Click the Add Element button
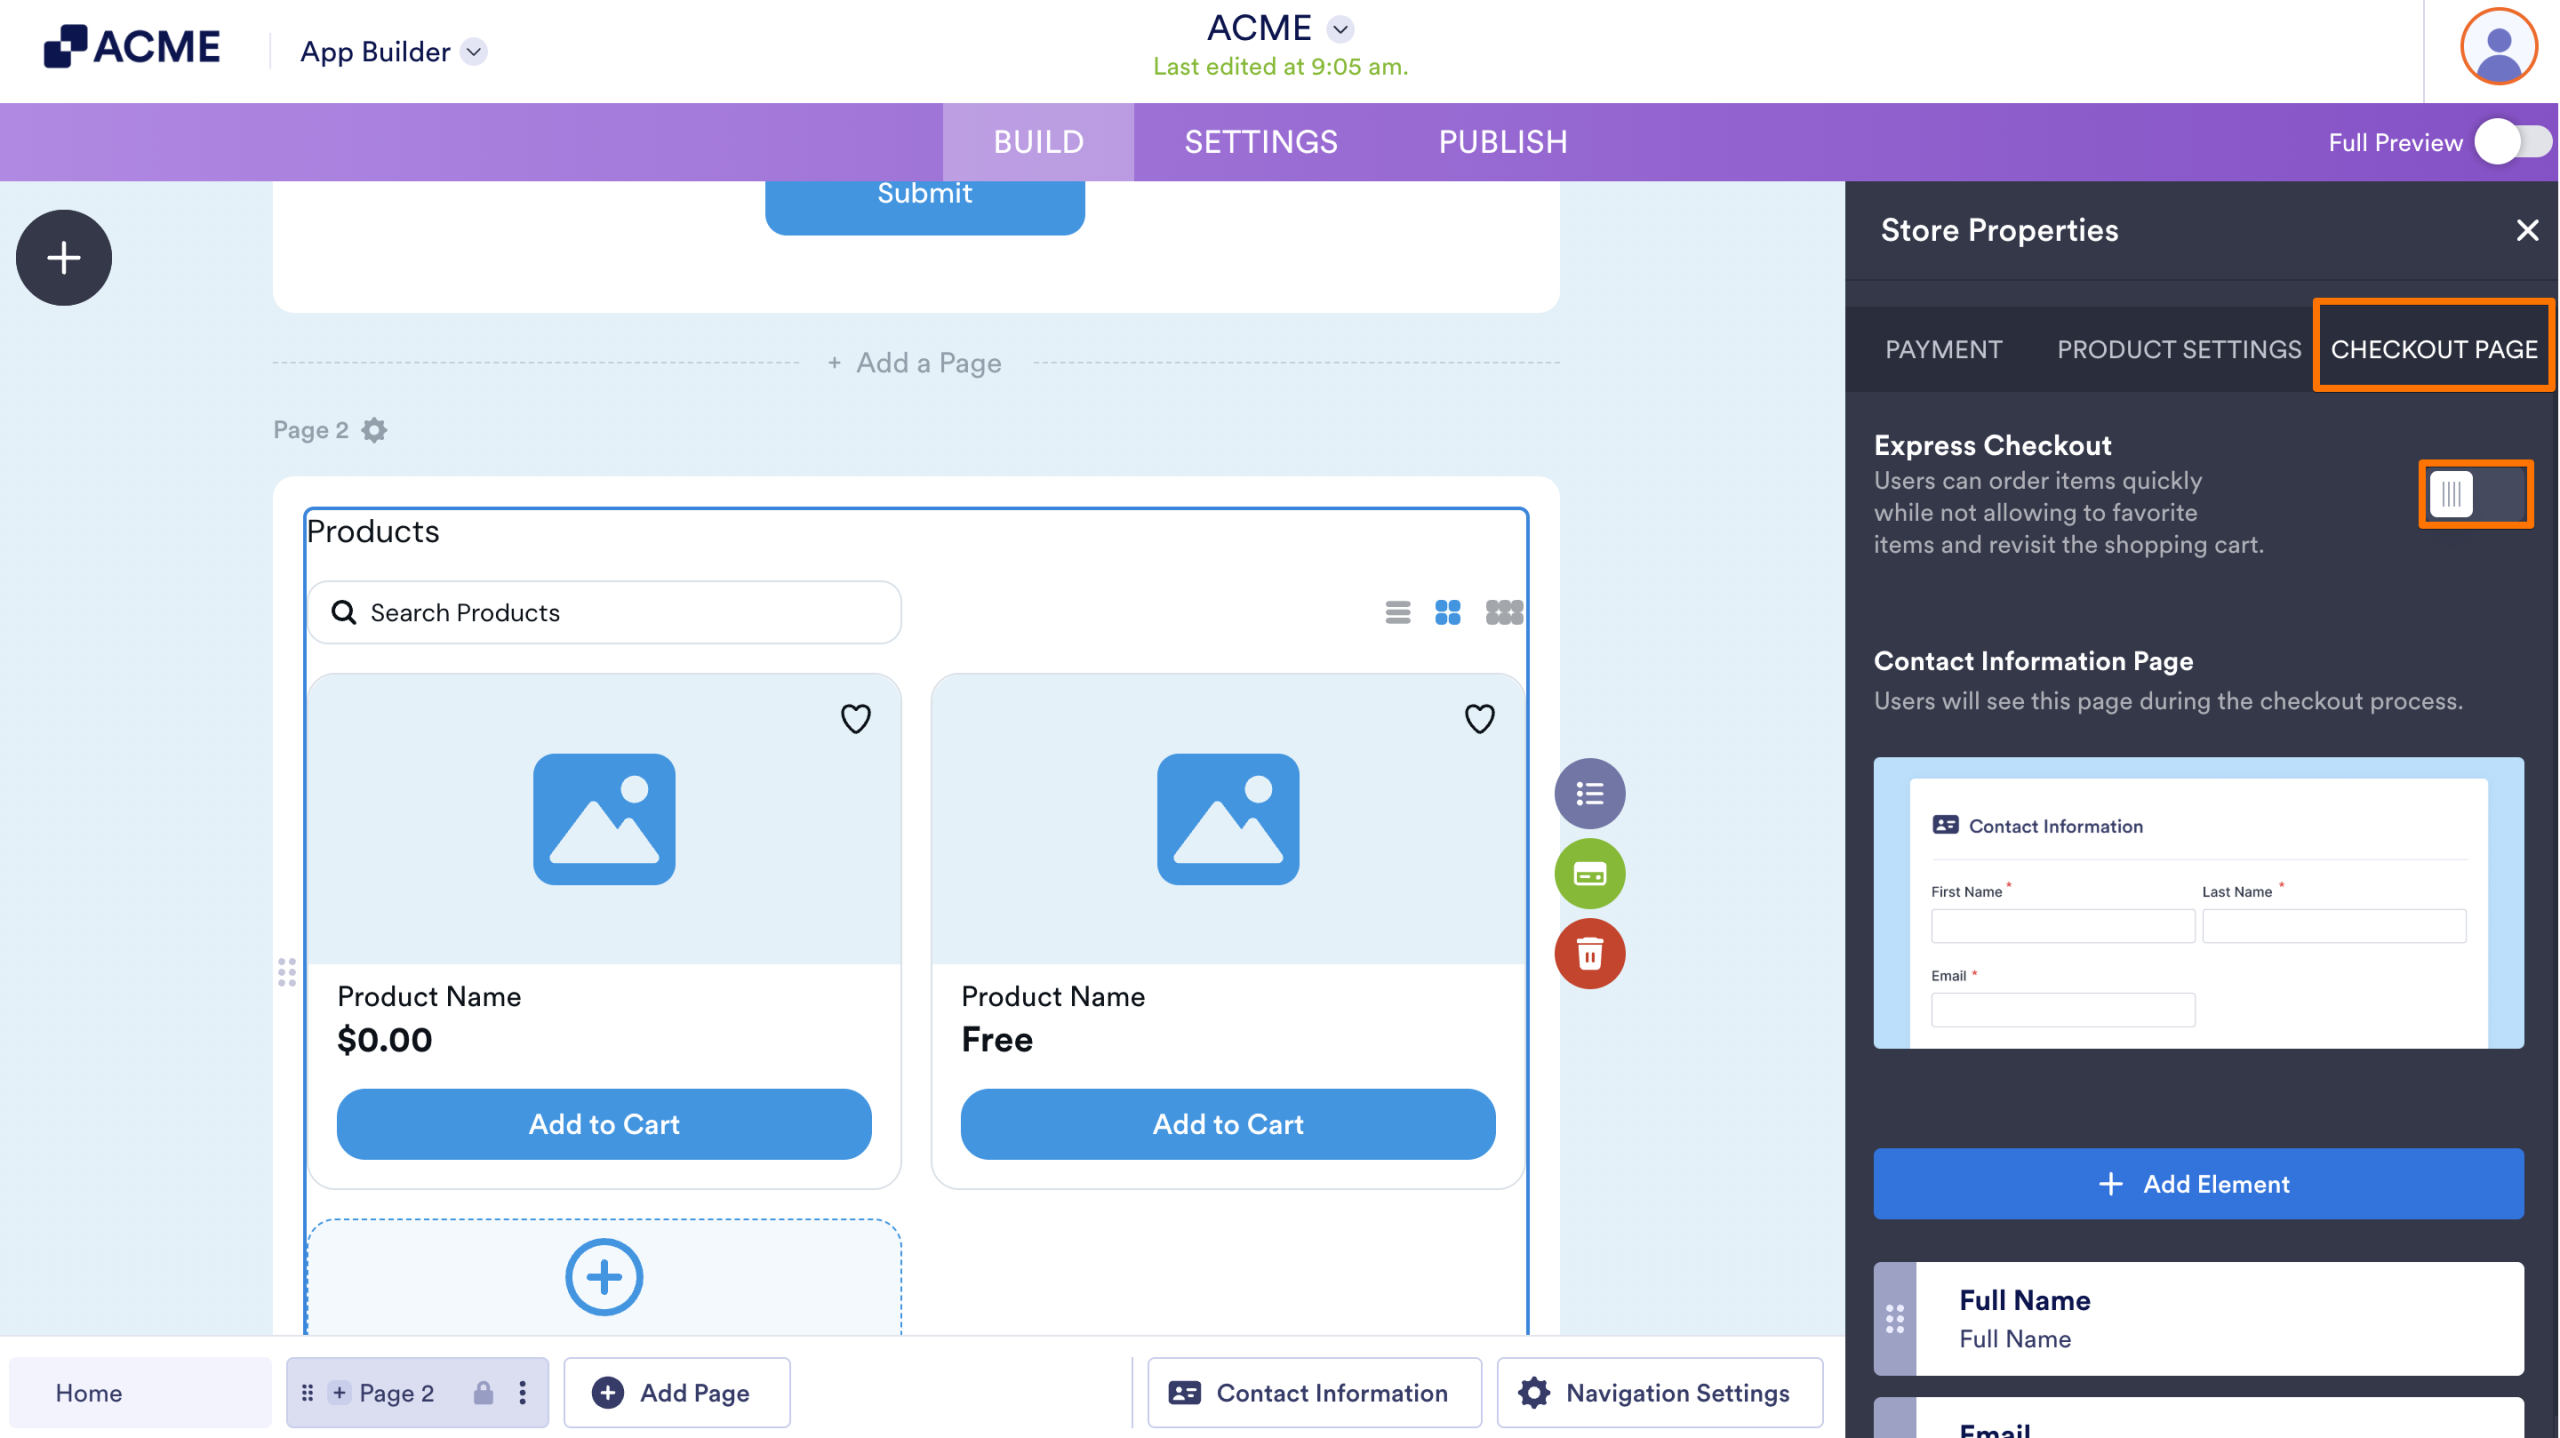 2198,1184
